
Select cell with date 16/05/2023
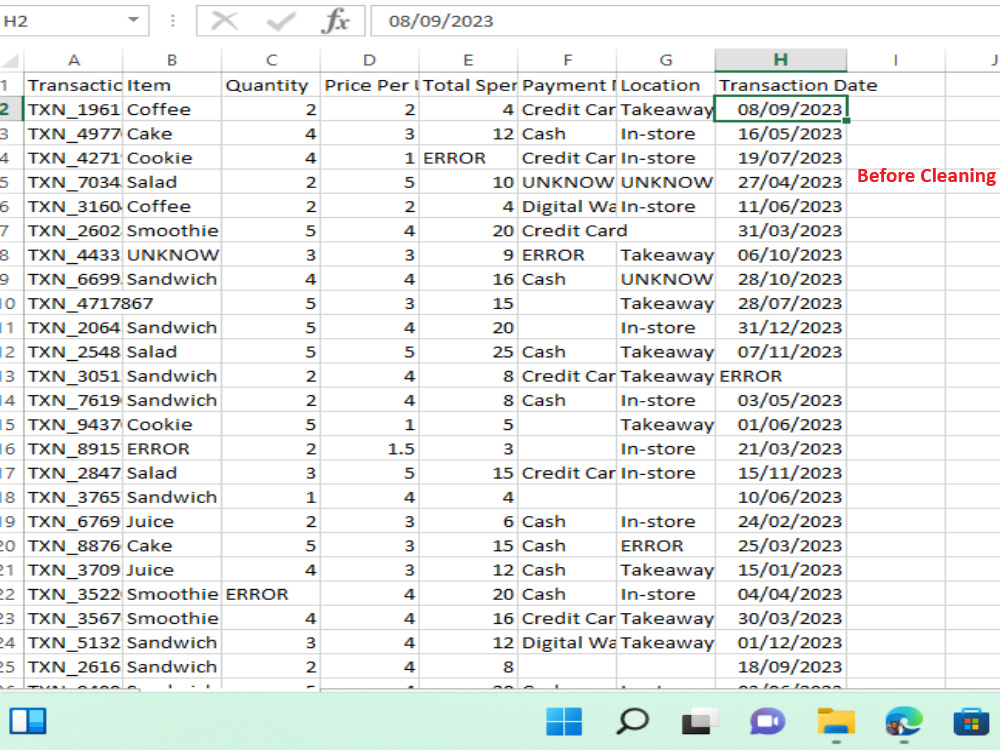coord(781,133)
